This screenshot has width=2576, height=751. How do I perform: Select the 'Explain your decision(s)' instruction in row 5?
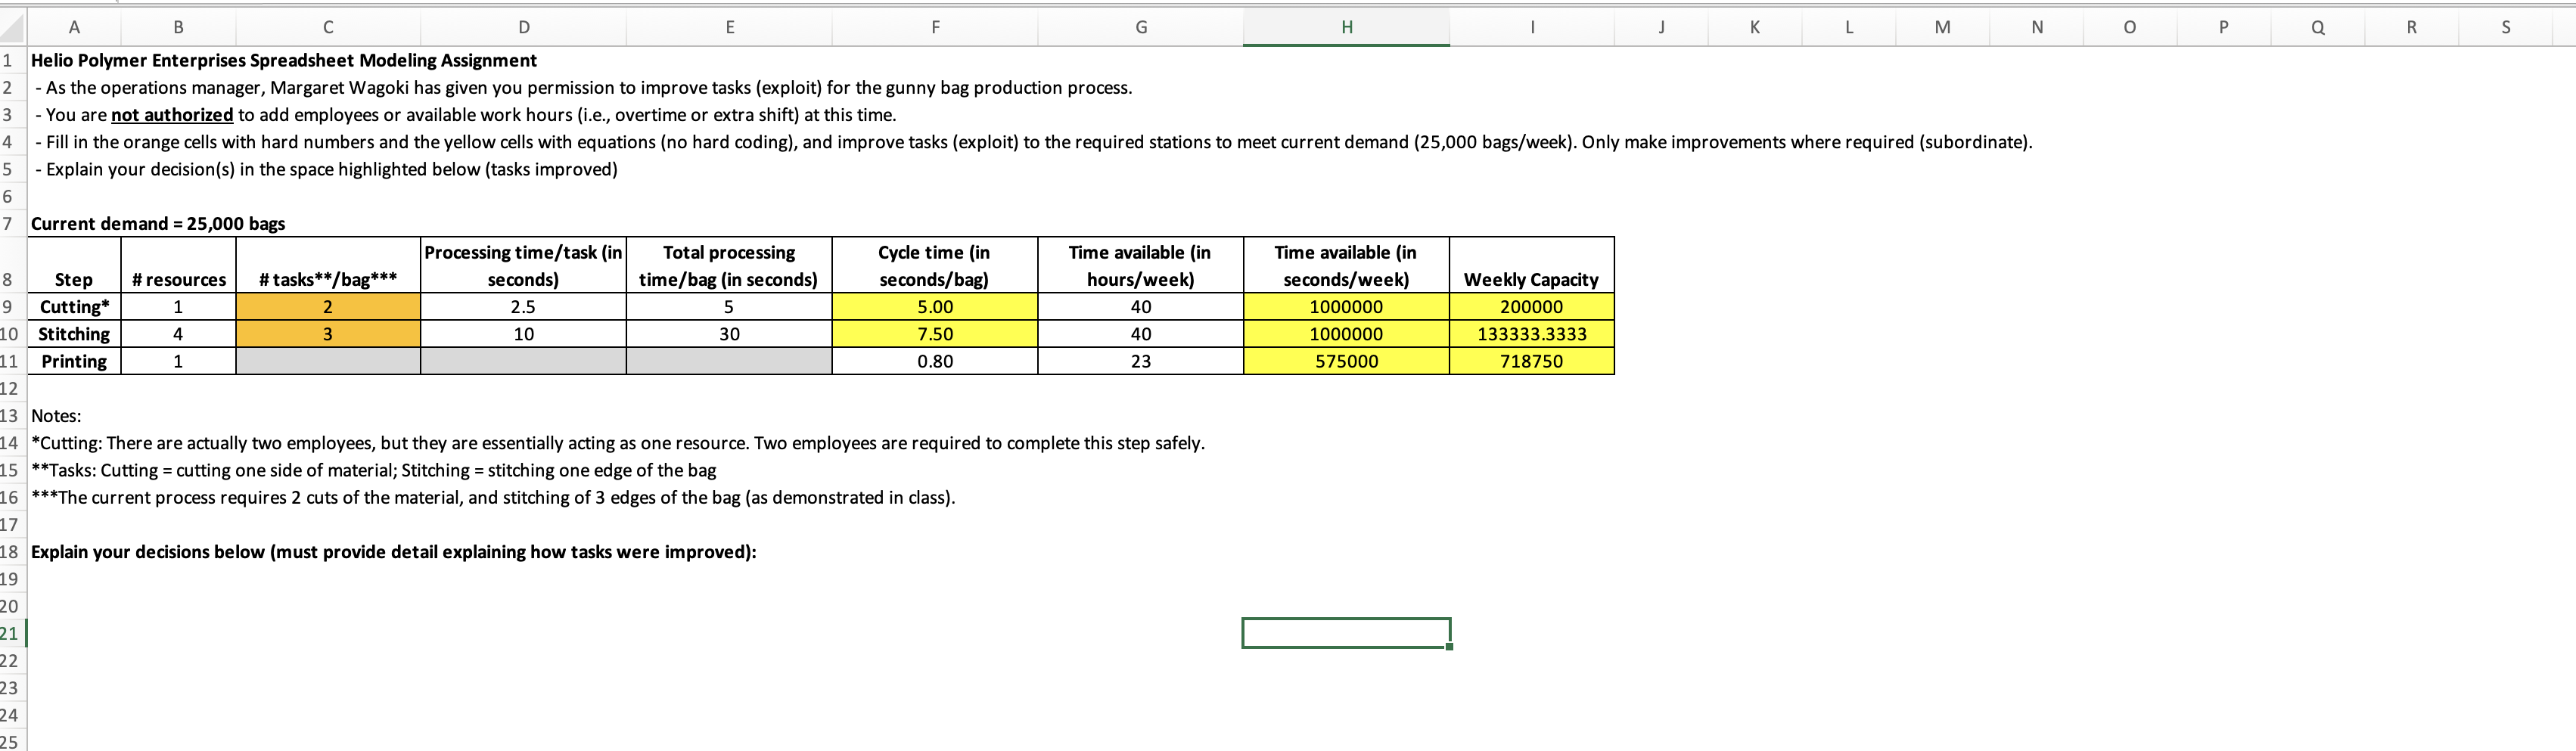pyautogui.click(x=325, y=169)
